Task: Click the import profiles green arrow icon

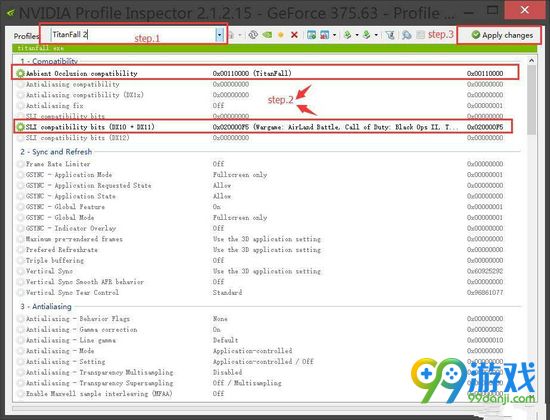Action: click(x=367, y=35)
